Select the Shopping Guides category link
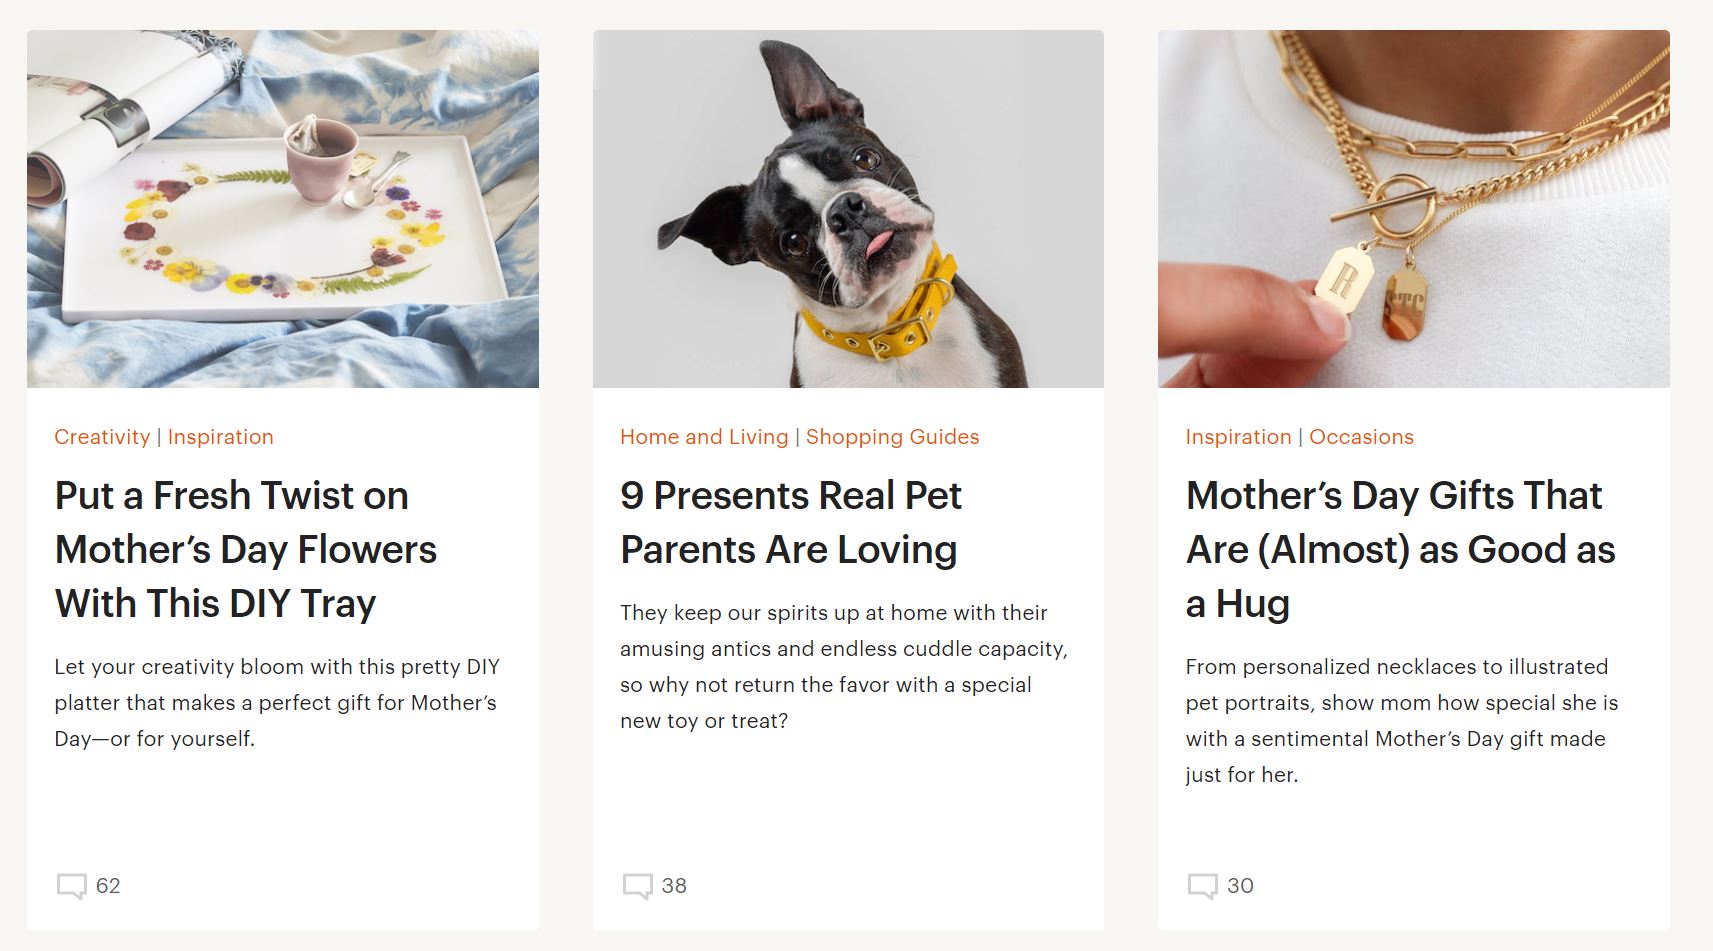 892,437
